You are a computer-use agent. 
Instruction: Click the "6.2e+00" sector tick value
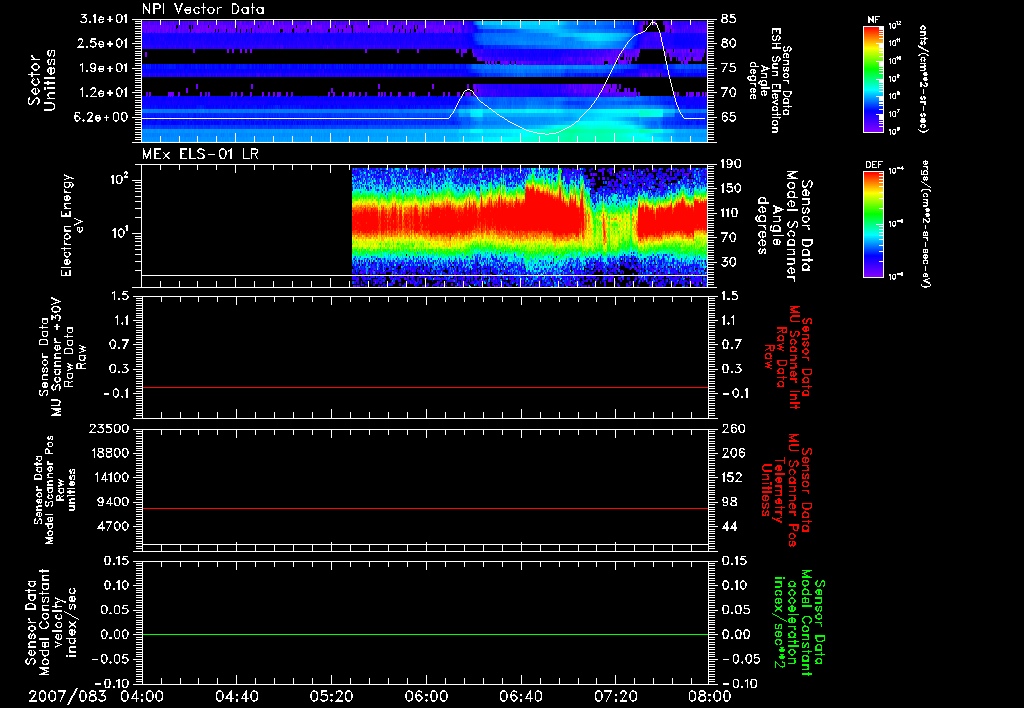click(103, 117)
